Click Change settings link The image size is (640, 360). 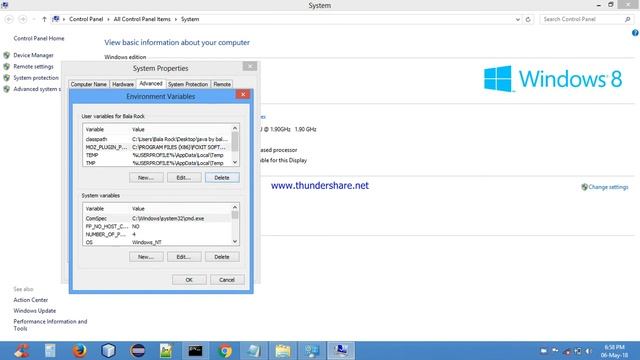(608, 187)
